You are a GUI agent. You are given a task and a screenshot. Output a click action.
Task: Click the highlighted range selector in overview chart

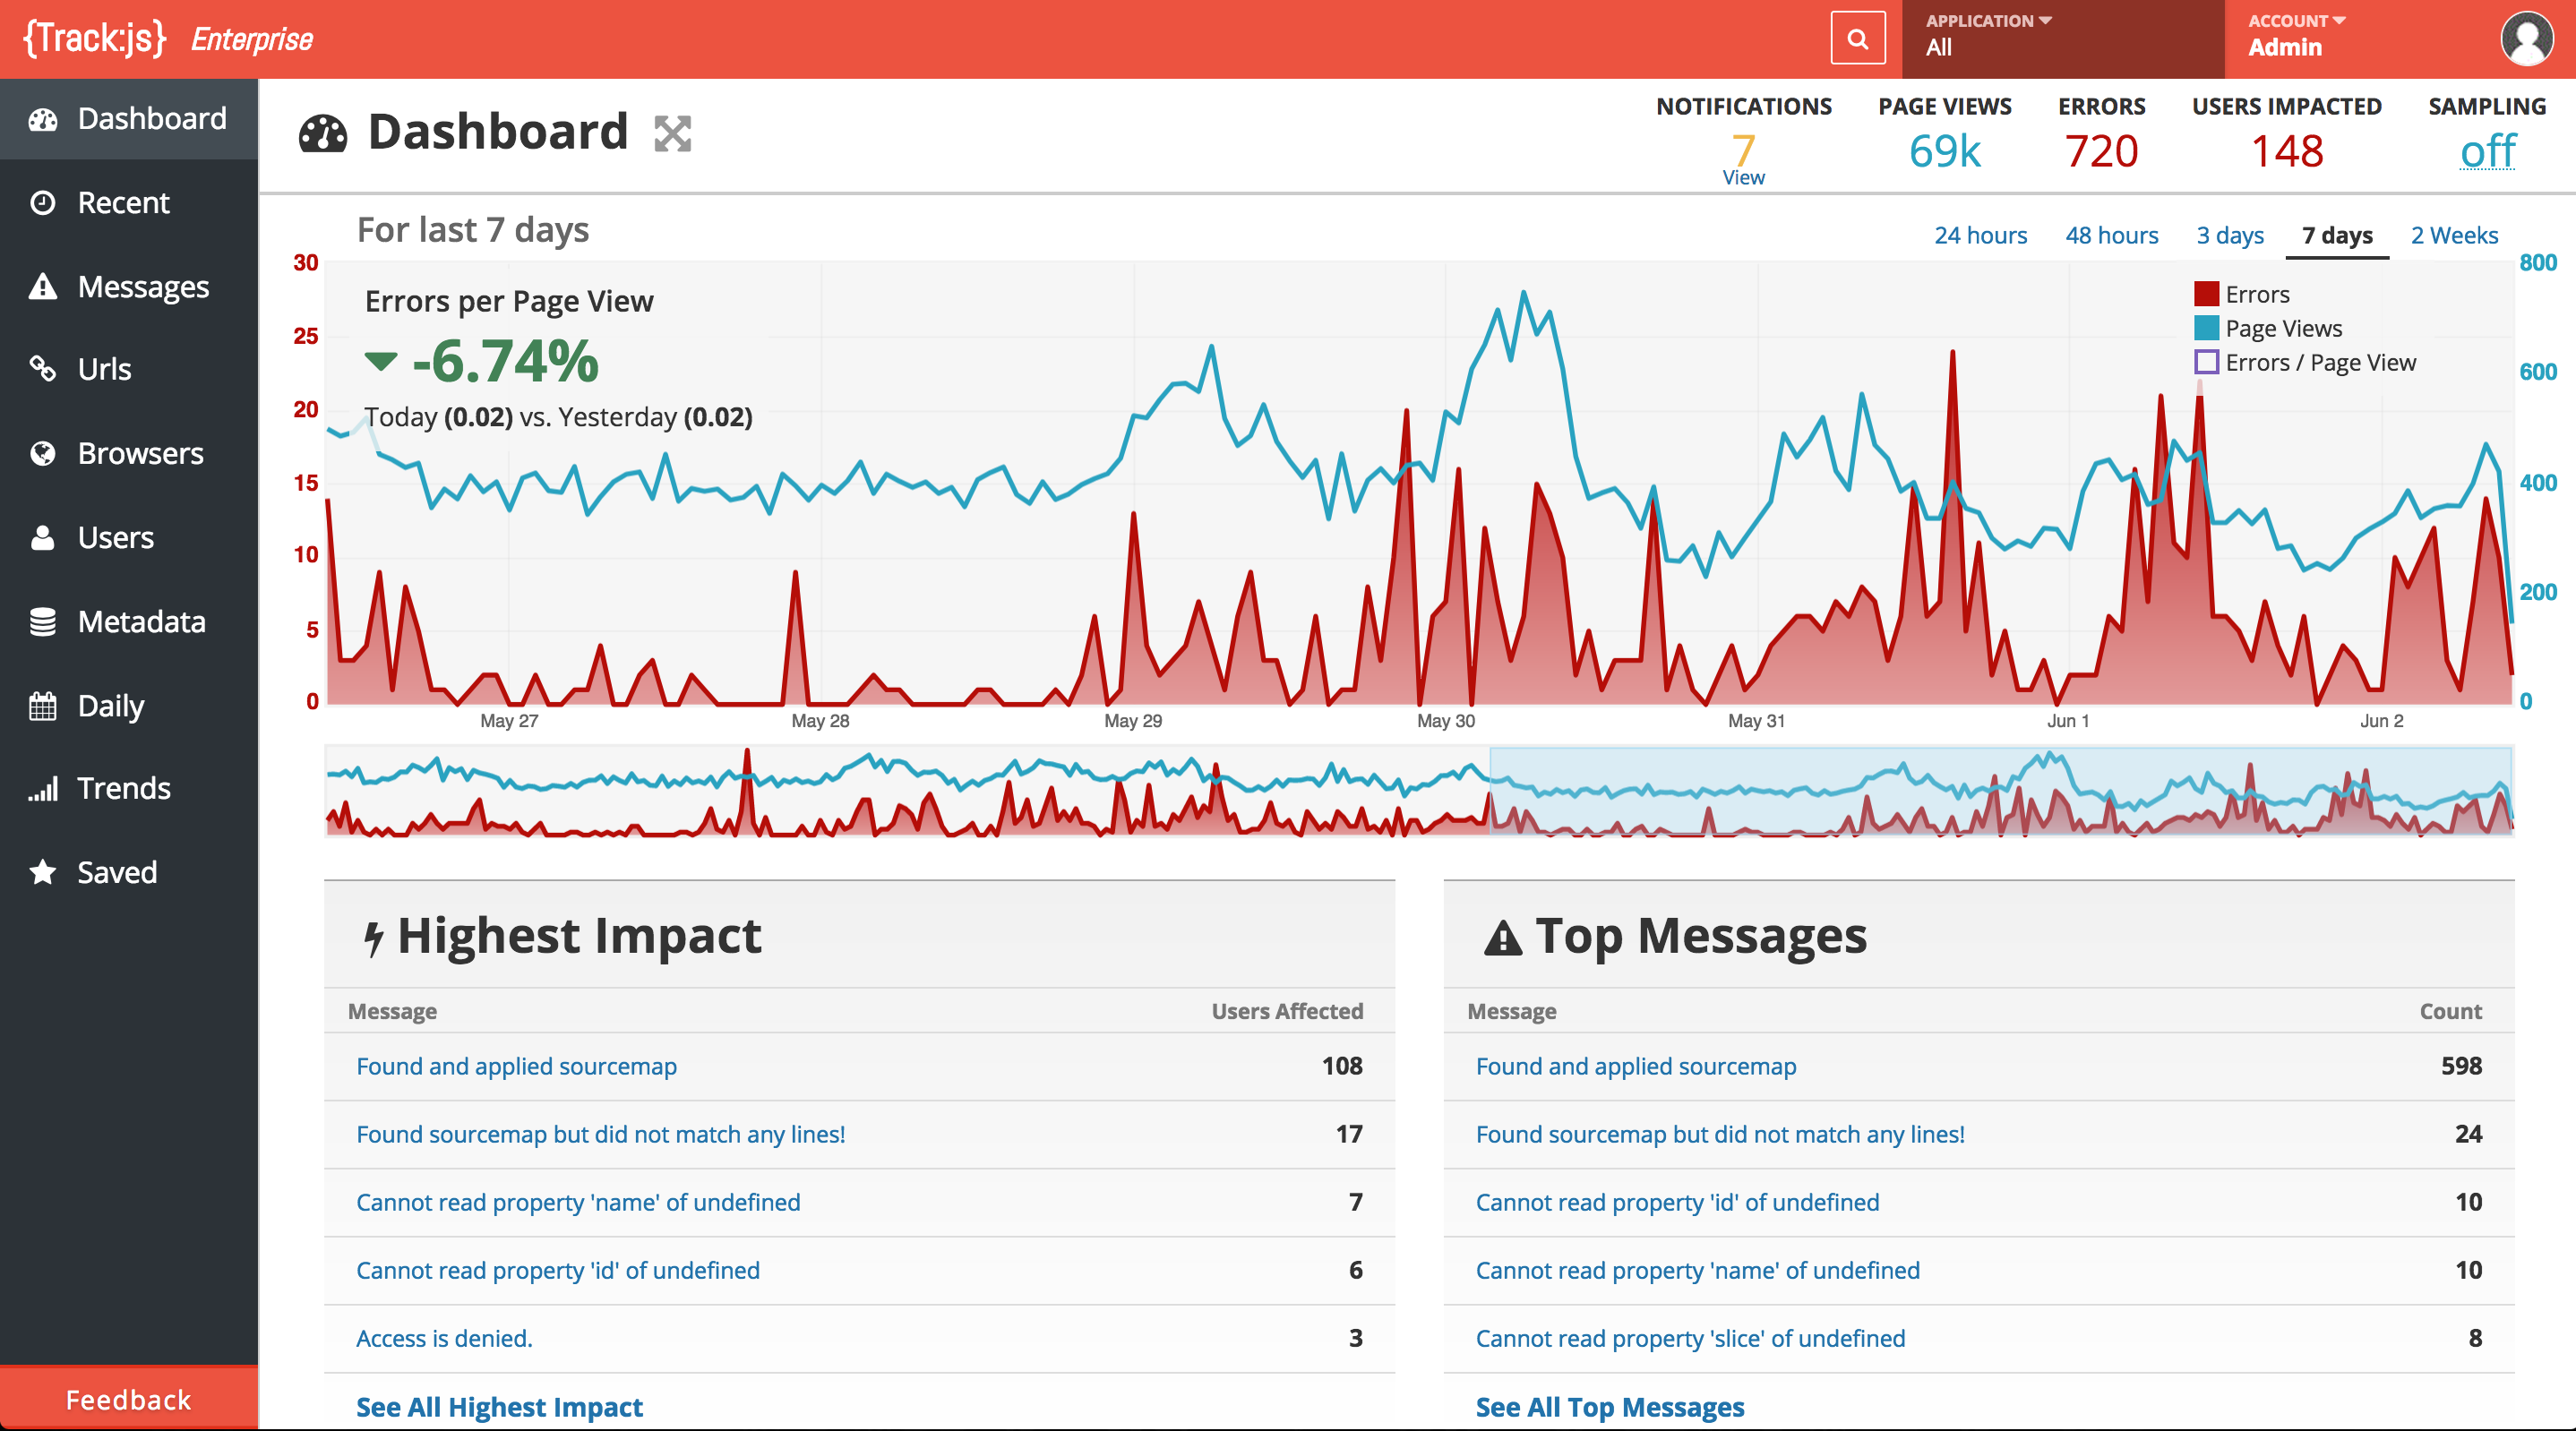[2000, 790]
